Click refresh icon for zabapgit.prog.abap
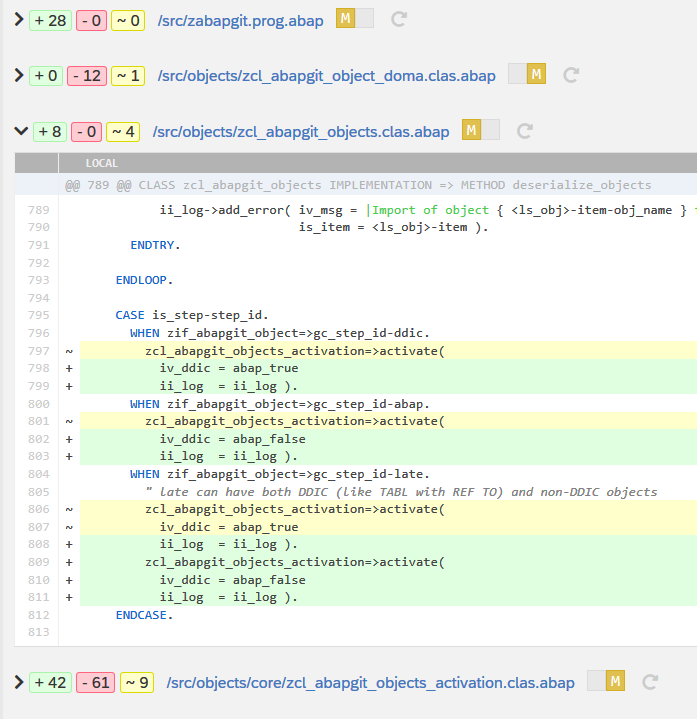The image size is (697, 719). click(398, 19)
